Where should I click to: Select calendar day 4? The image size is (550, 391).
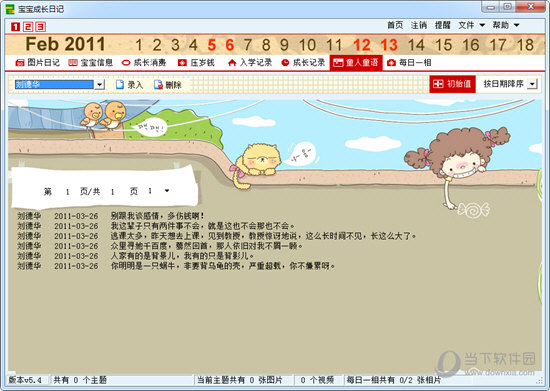tap(193, 45)
